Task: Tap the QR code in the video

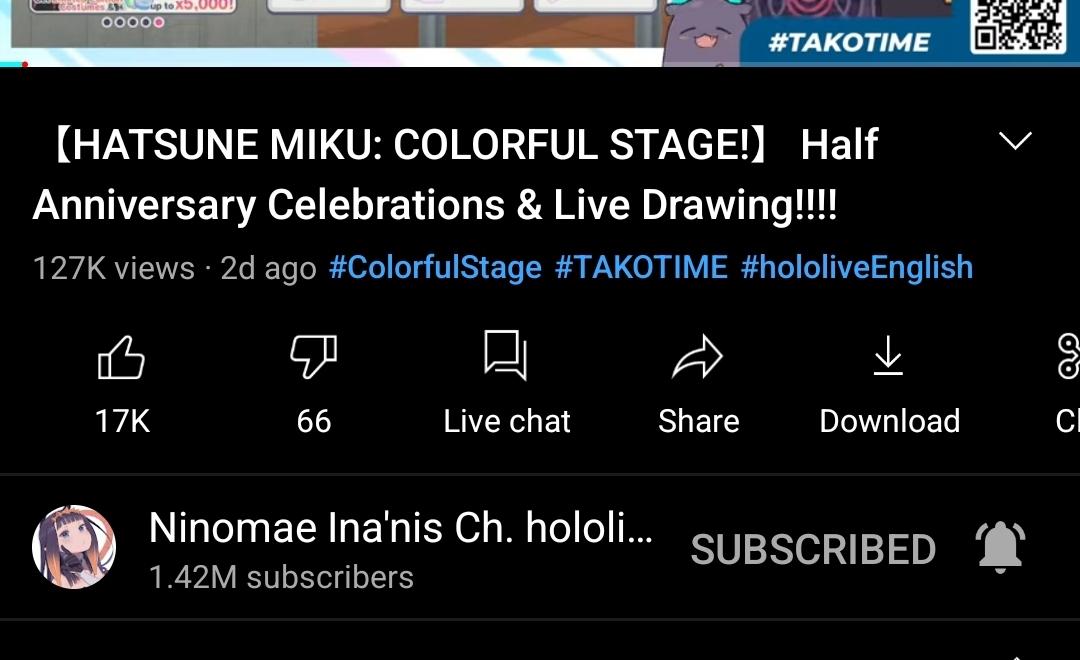Action: pos(1017,26)
